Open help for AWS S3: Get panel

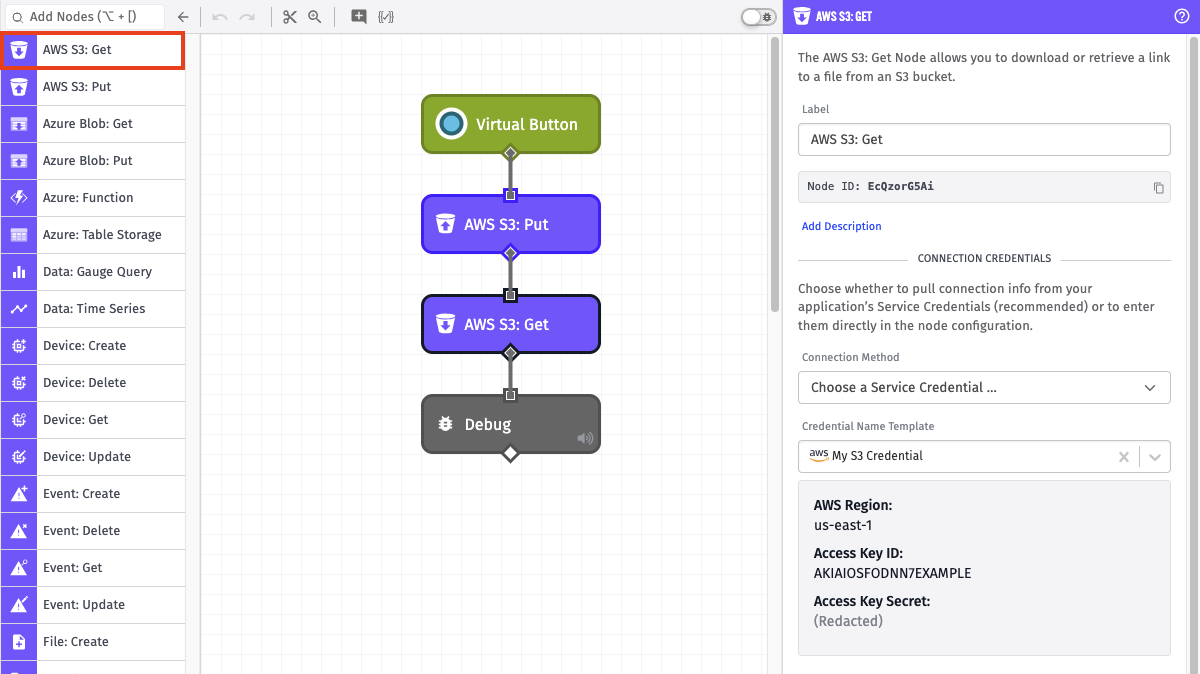pos(1181,16)
